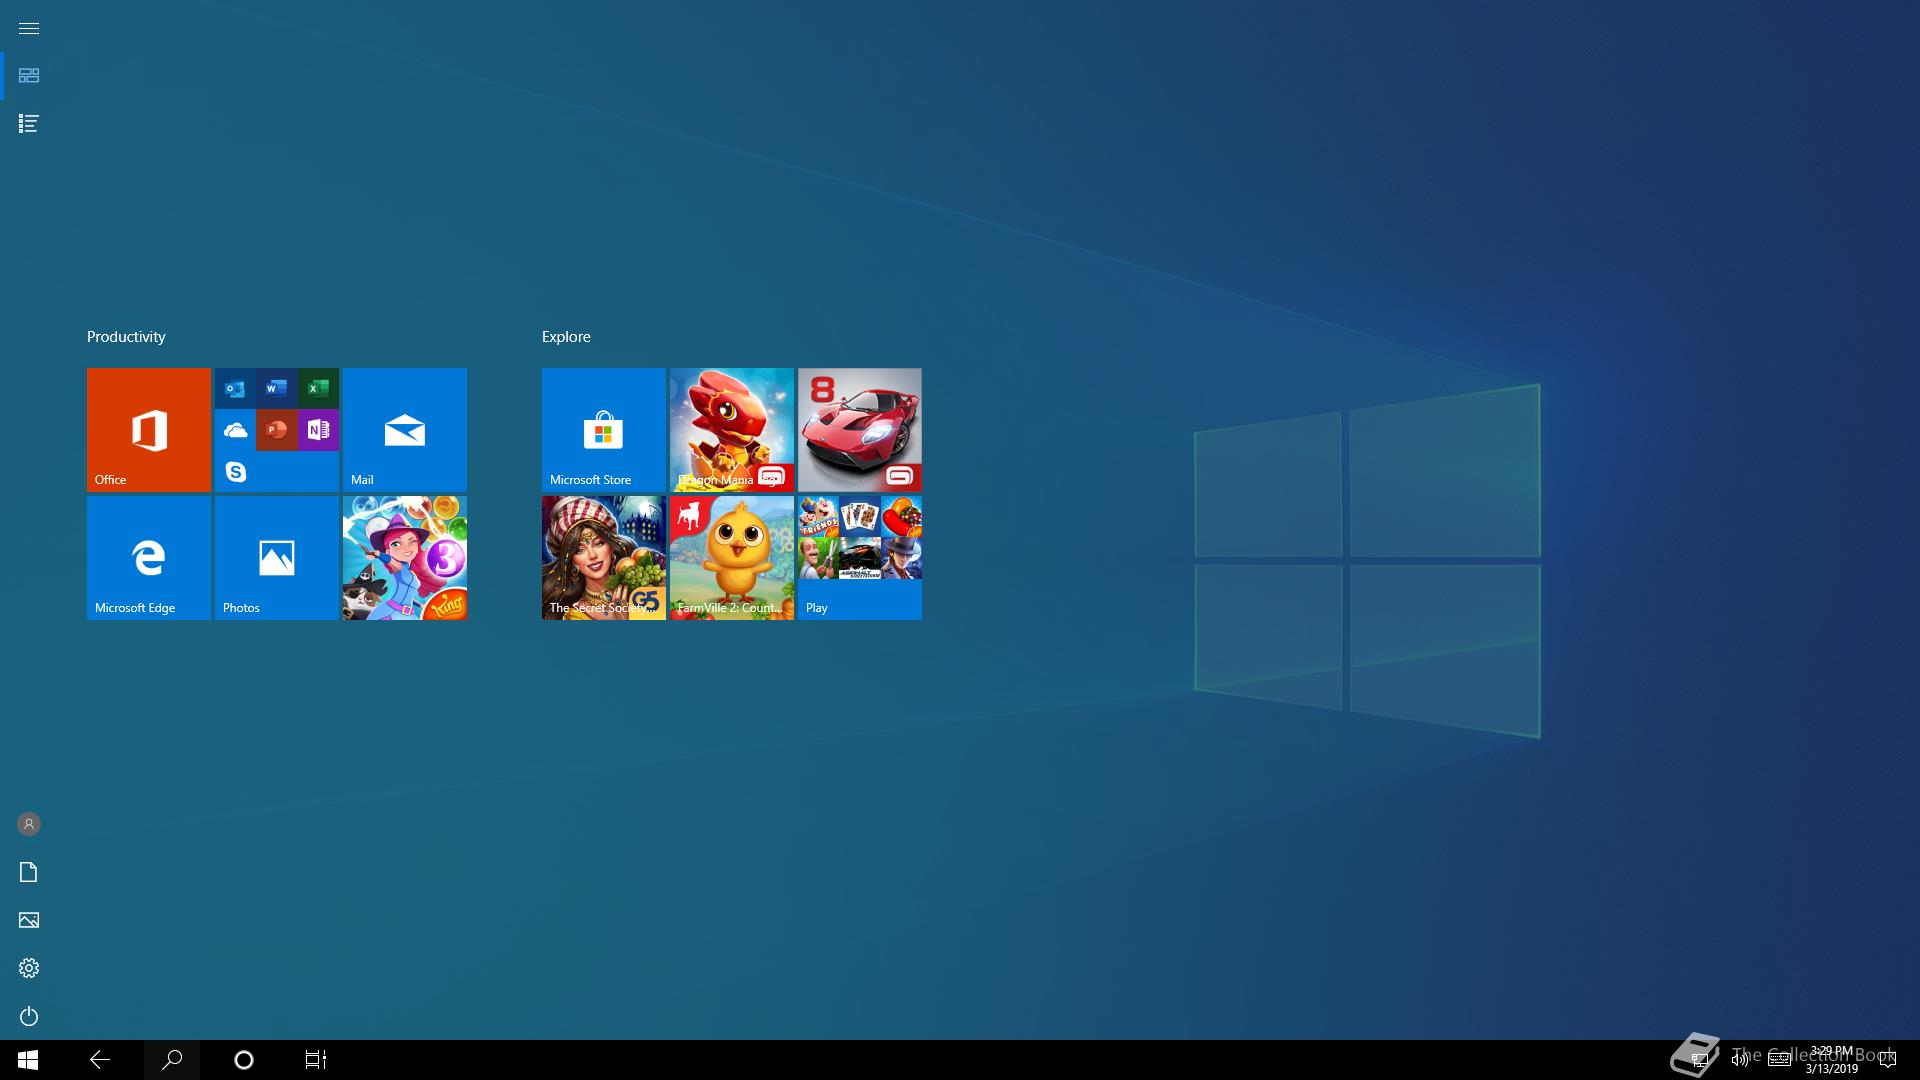This screenshot has width=1920, height=1080.
Task: Open Skype from the Office folder tile
Action: point(235,471)
